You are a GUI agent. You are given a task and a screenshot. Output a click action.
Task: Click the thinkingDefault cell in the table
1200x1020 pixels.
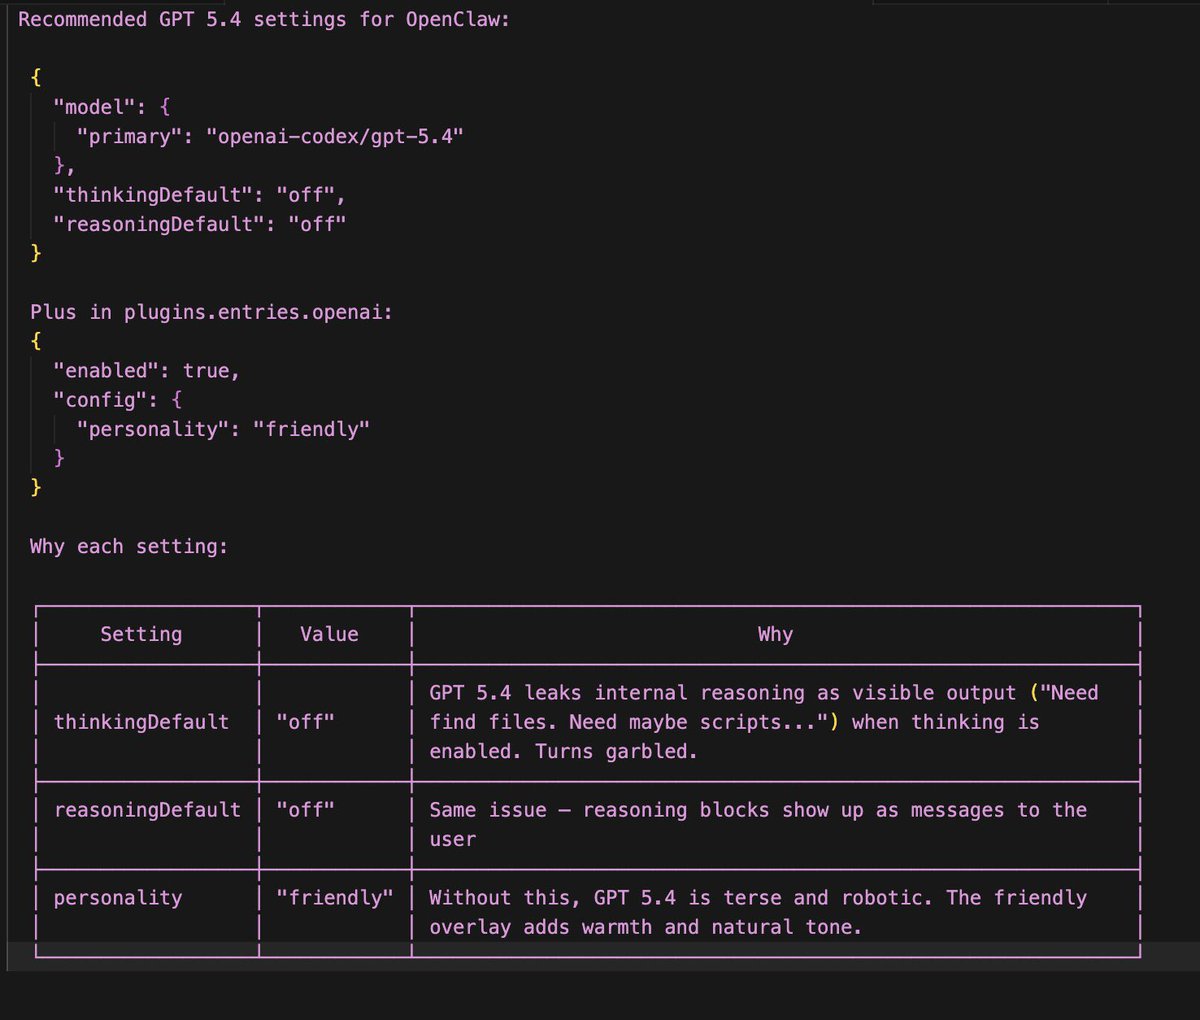click(141, 722)
